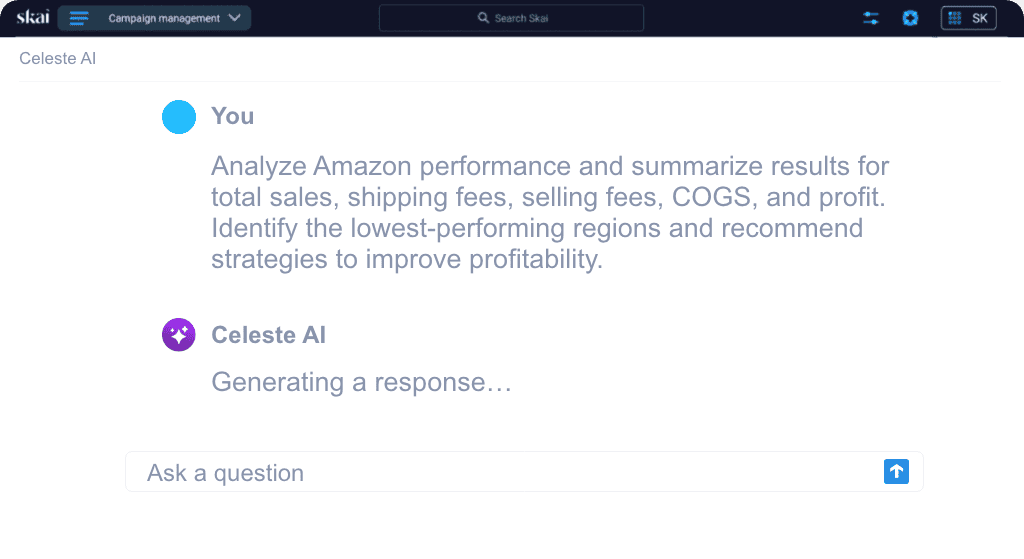Click the Campaign management label text
The height and width of the screenshot is (559, 1024).
(x=164, y=18)
